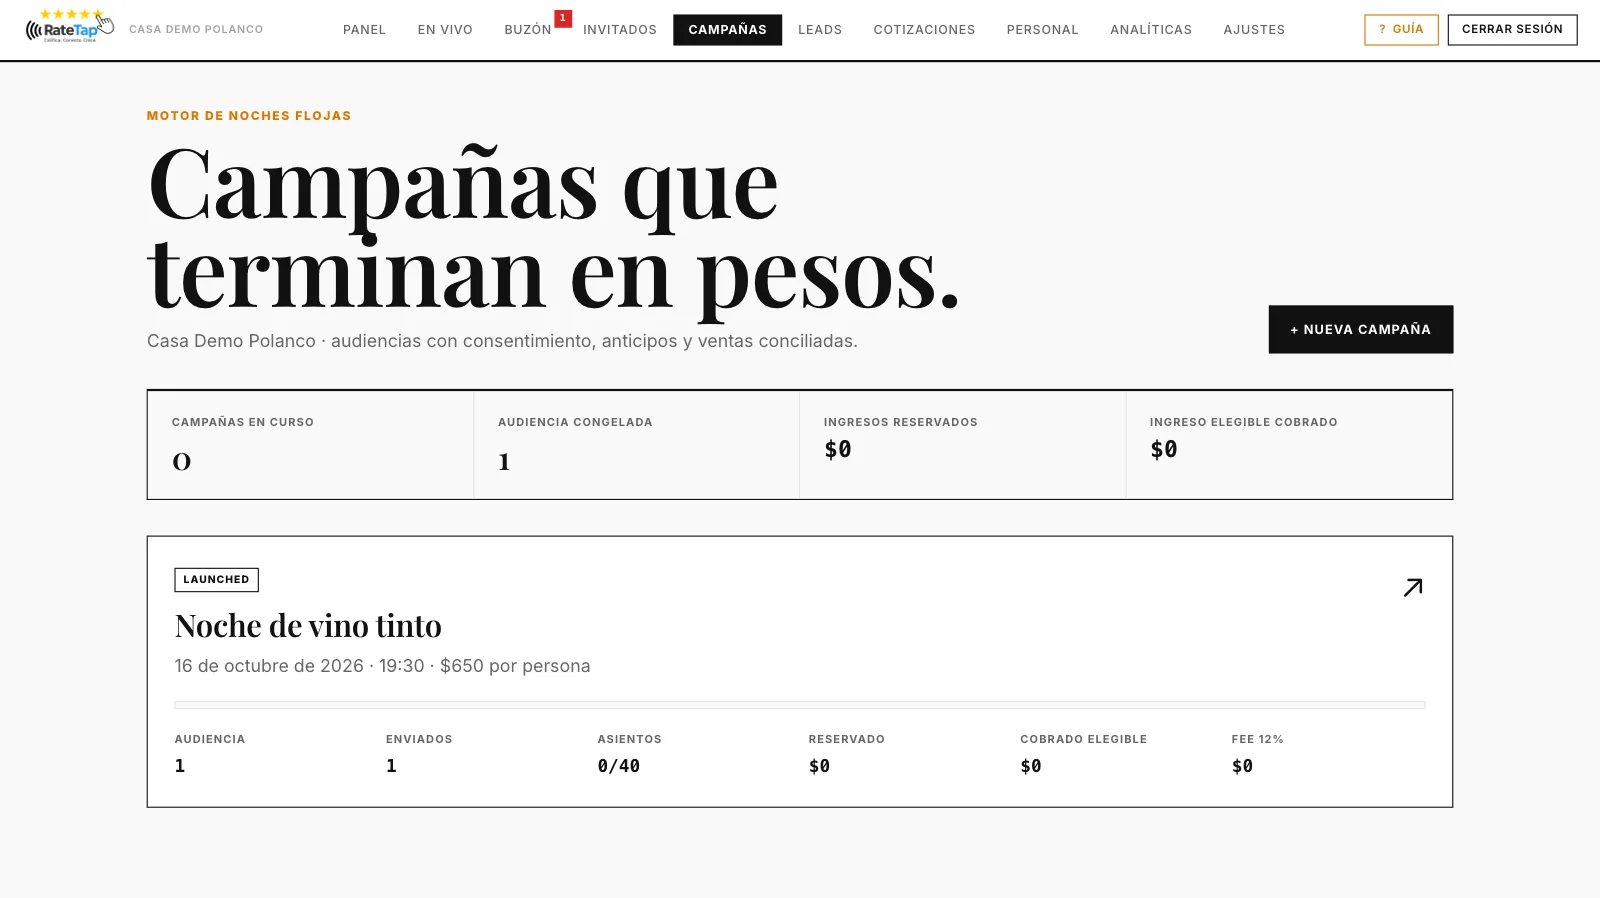Open the campaign arrow icon for Noche de vino tinto
1600x898 pixels.
(x=1412, y=588)
